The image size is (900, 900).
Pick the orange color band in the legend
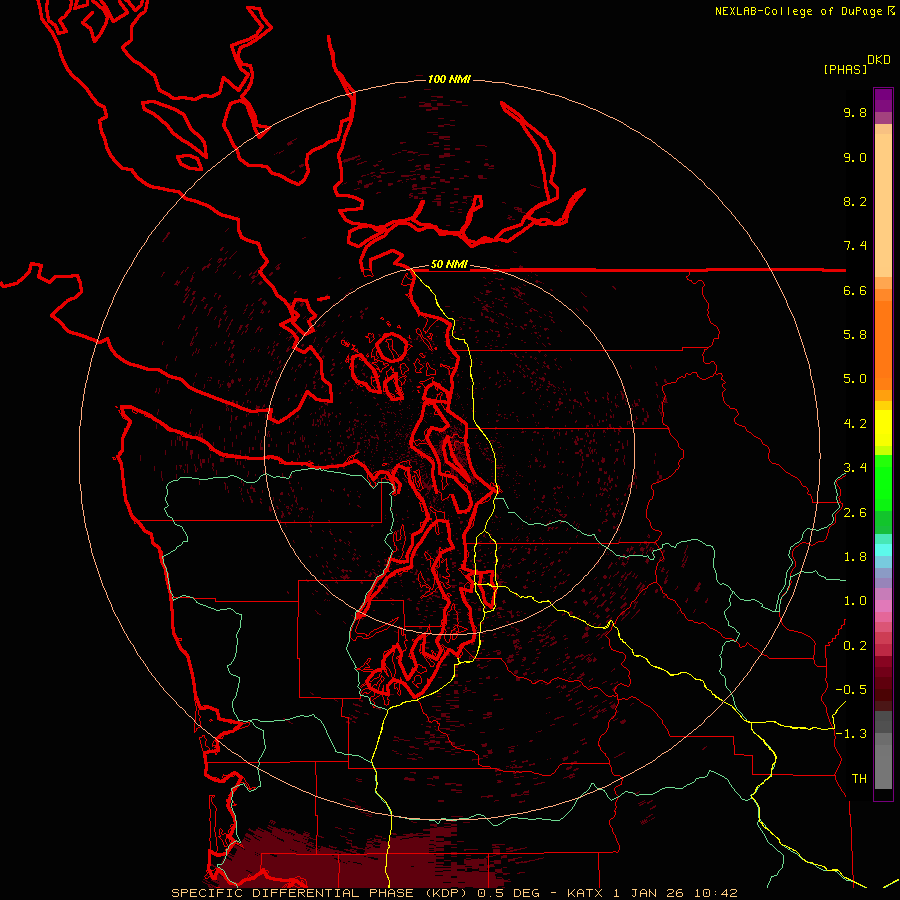(883, 345)
